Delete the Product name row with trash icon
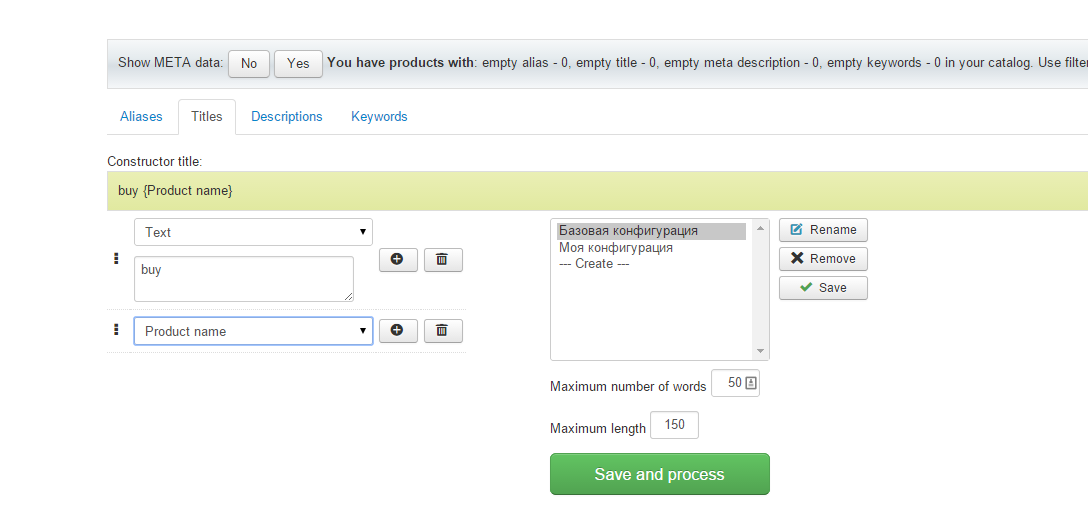The image size is (1088, 525). pyautogui.click(x=443, y=331)
